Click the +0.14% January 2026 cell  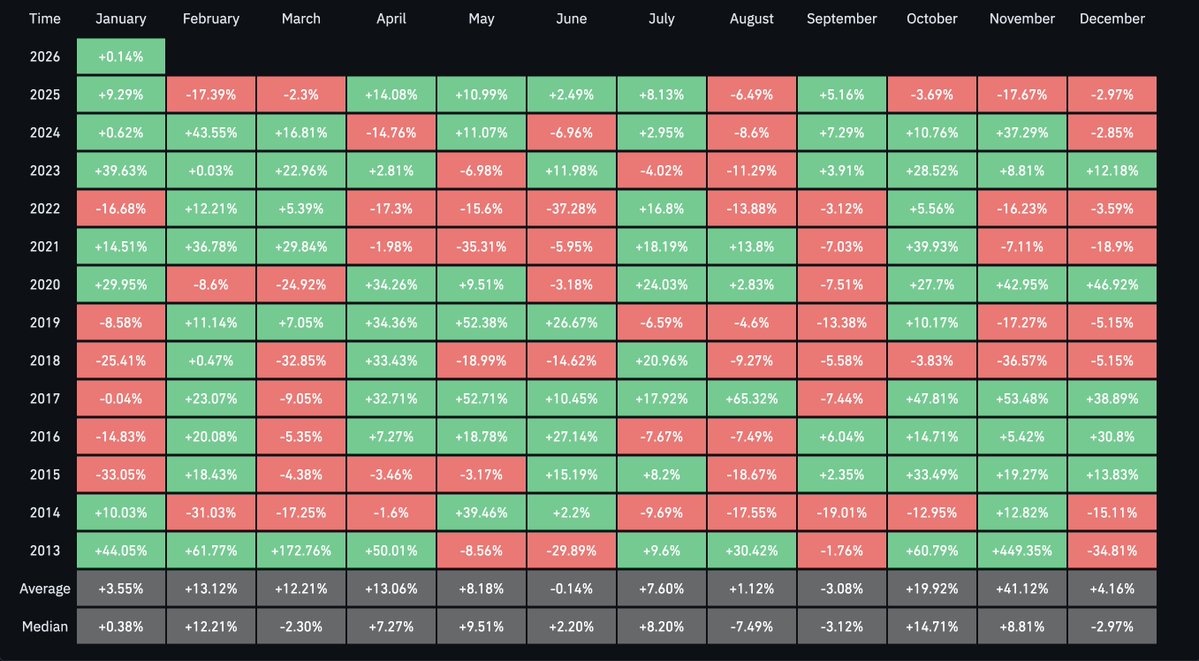[120, 57]
